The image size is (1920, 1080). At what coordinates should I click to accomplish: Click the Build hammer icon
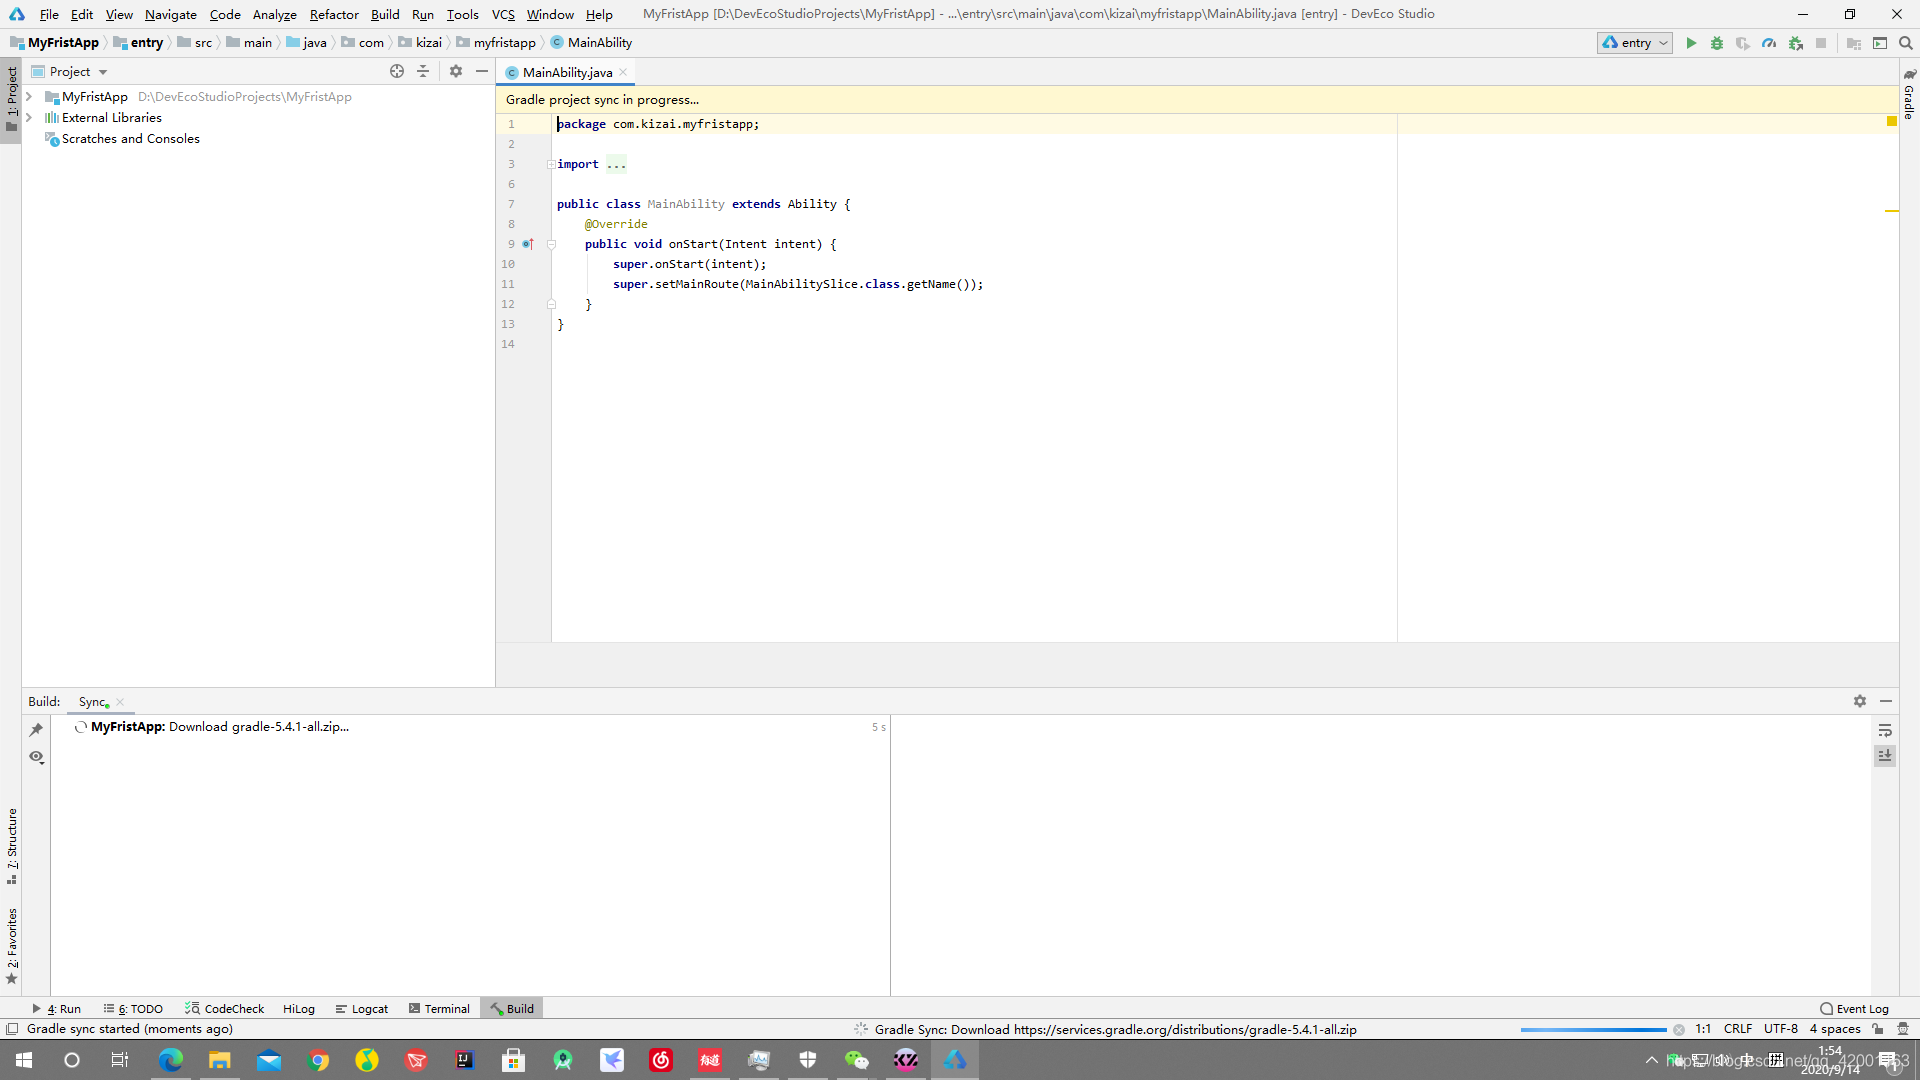point(497,1007)
